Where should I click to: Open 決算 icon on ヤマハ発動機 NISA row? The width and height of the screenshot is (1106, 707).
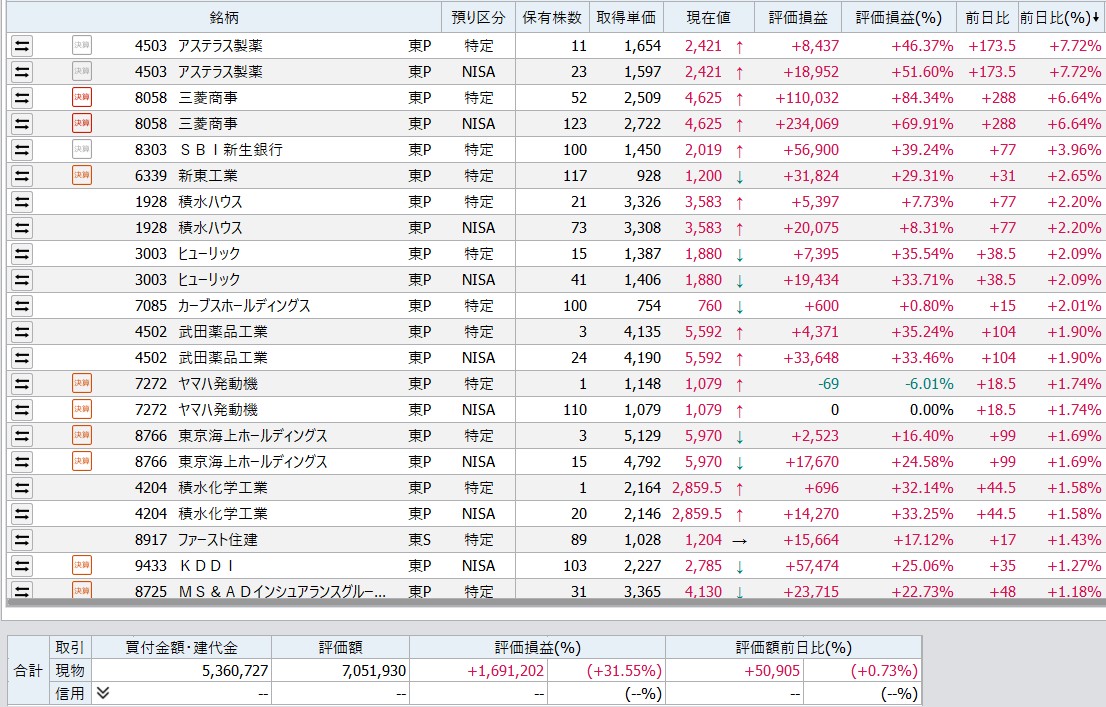[82, 409]
